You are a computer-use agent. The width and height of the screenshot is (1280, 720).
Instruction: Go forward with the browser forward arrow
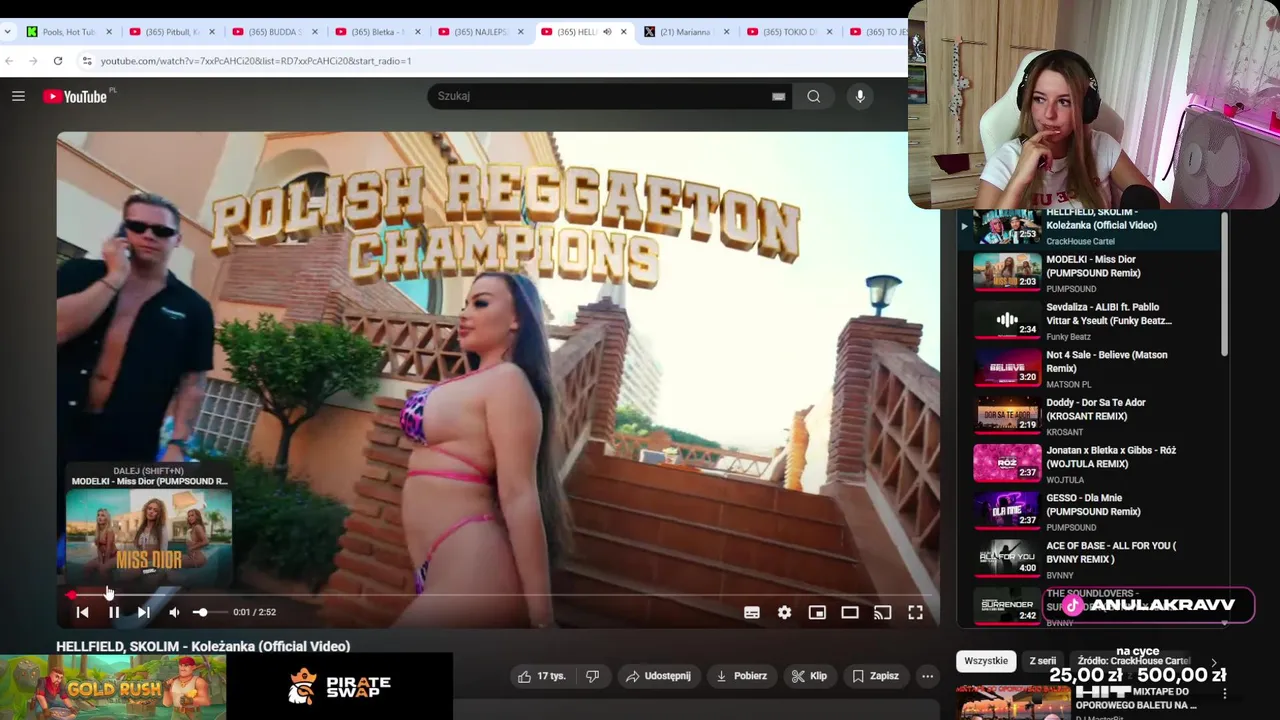point(34,61)
